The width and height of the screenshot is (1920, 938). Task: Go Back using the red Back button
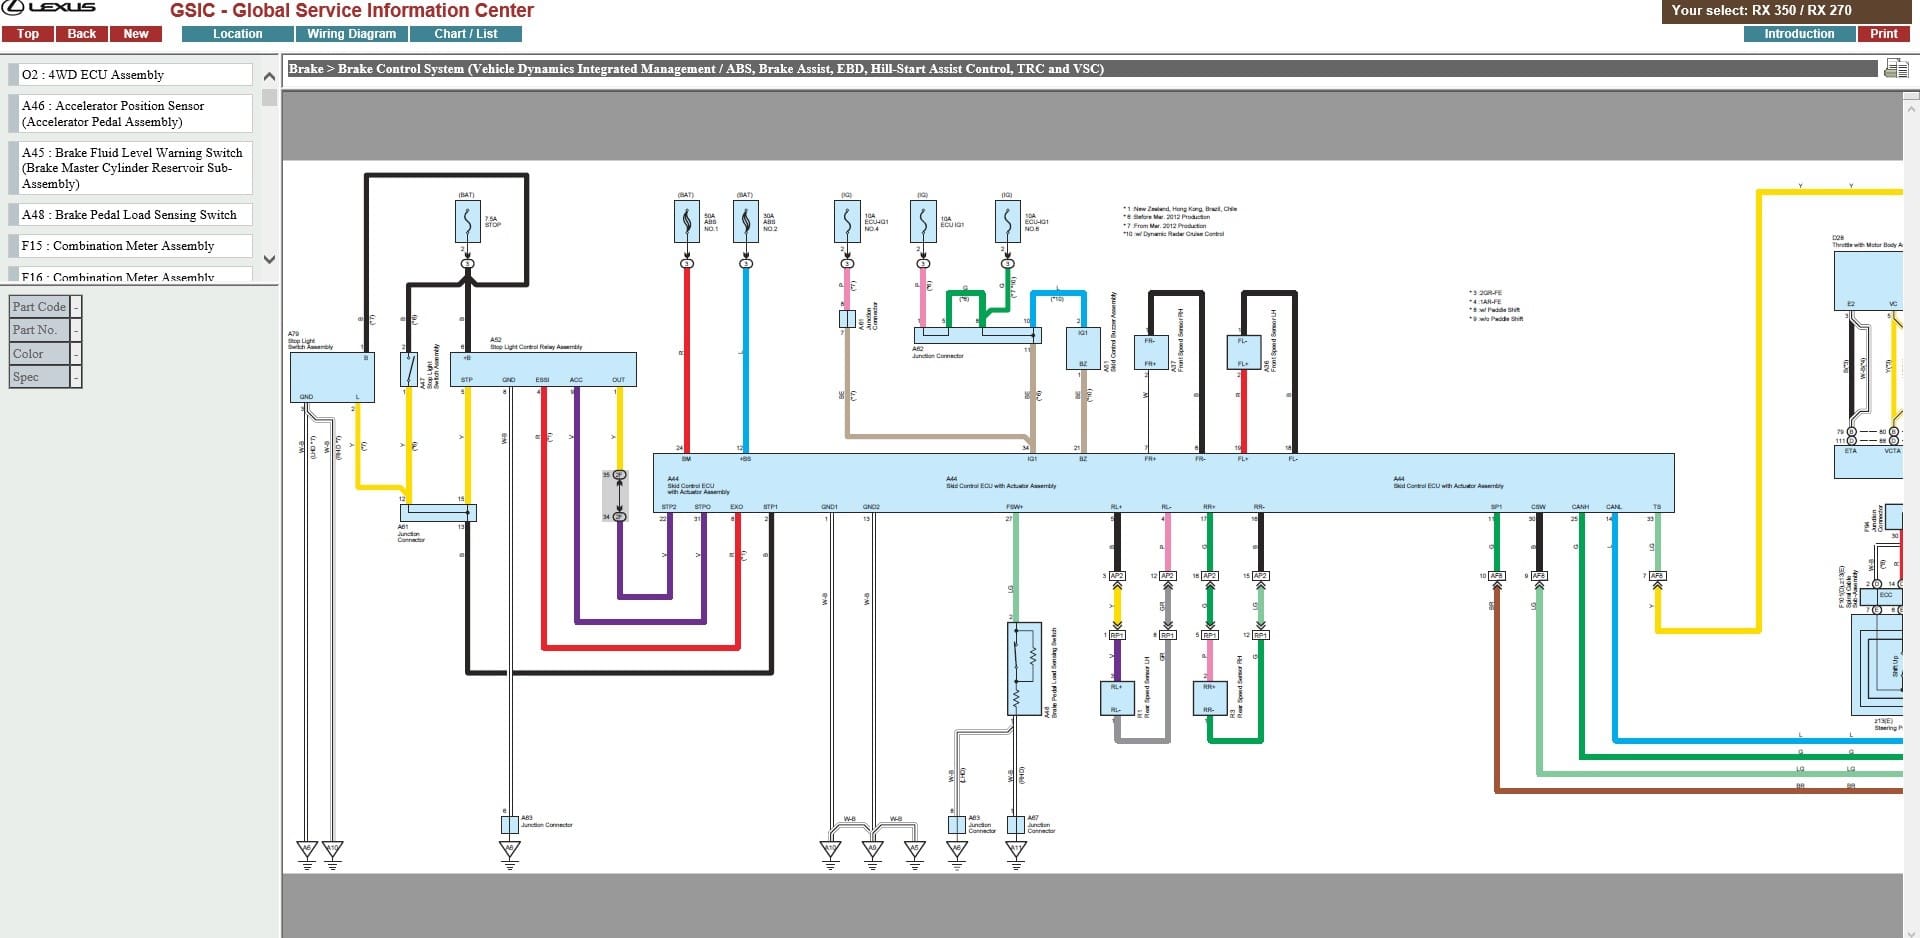(82, 34)
